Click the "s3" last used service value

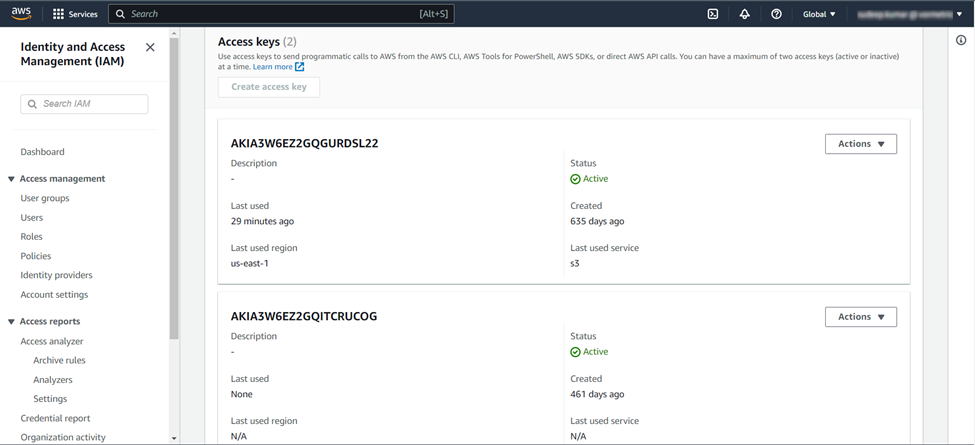tap(575, 264)
